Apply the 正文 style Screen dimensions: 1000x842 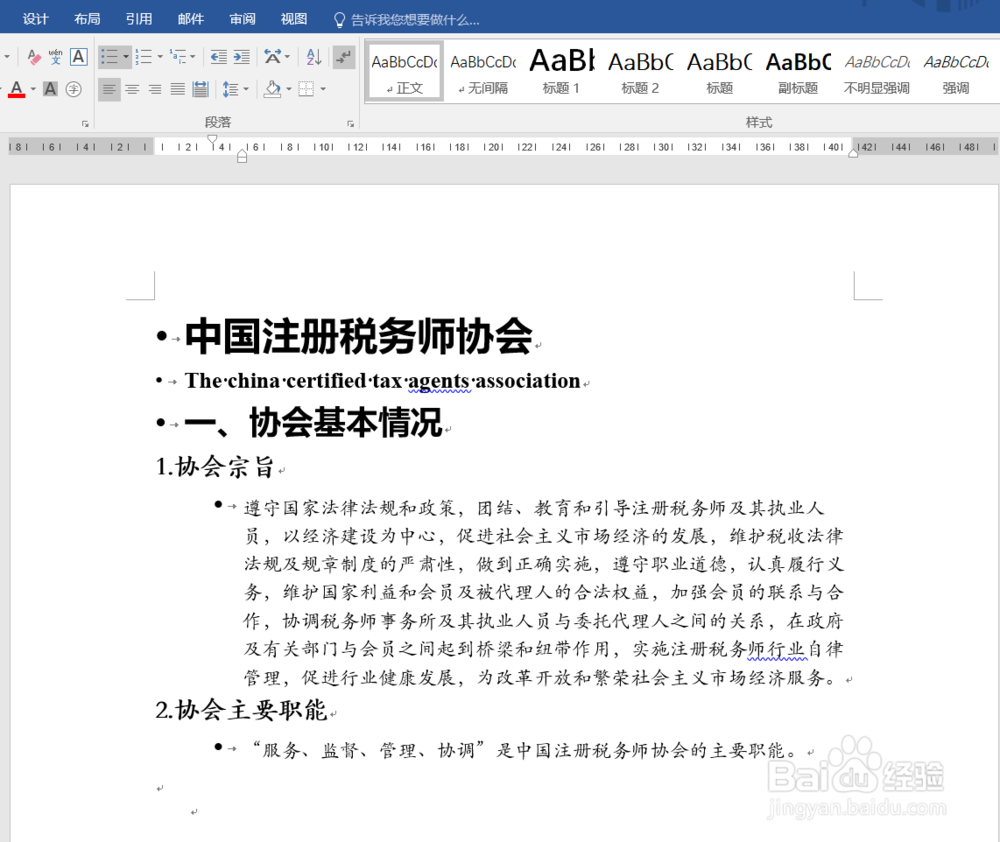click(x=404, y=71)
